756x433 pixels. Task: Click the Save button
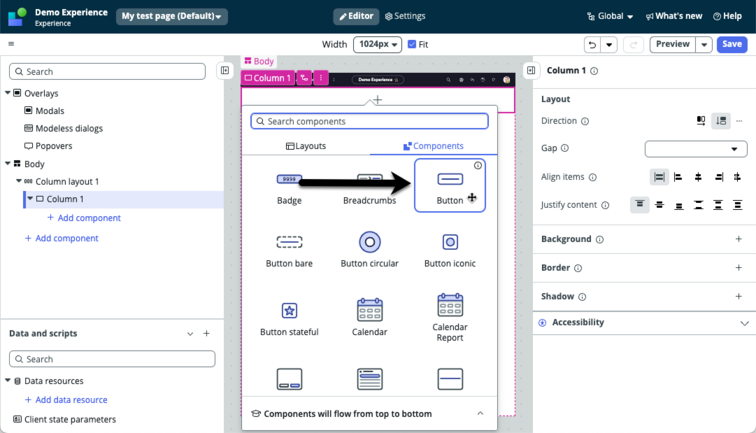point(732,44)
